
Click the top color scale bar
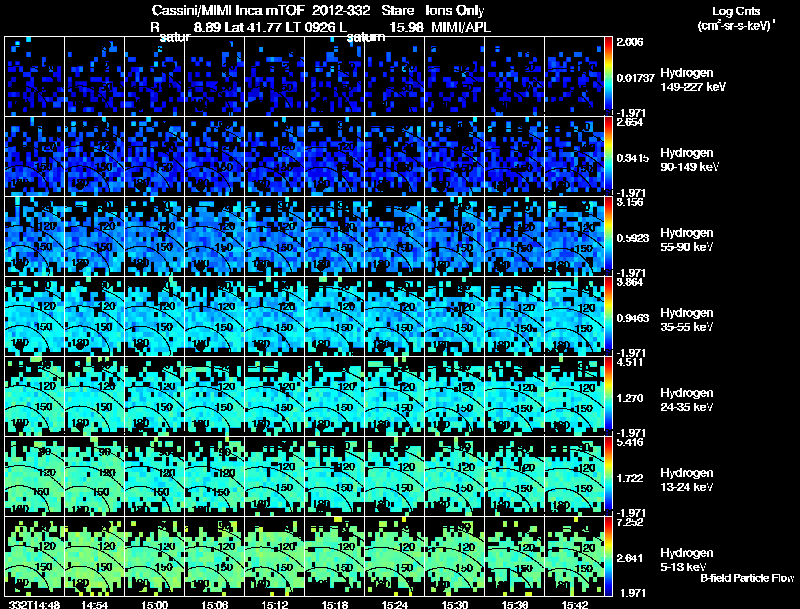coord(608,76)
